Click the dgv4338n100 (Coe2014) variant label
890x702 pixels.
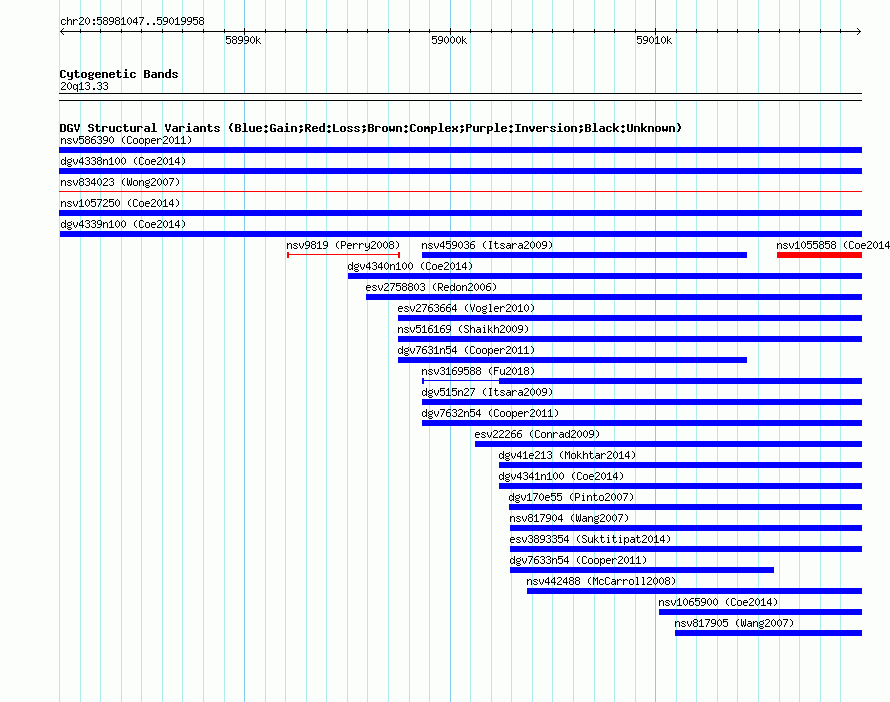pos(123,161)
